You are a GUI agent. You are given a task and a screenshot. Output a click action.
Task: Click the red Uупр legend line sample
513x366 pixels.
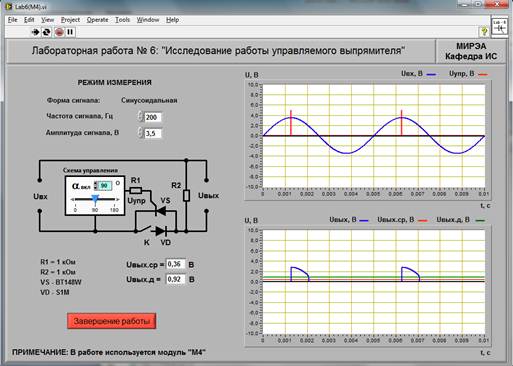coord(483,74)
